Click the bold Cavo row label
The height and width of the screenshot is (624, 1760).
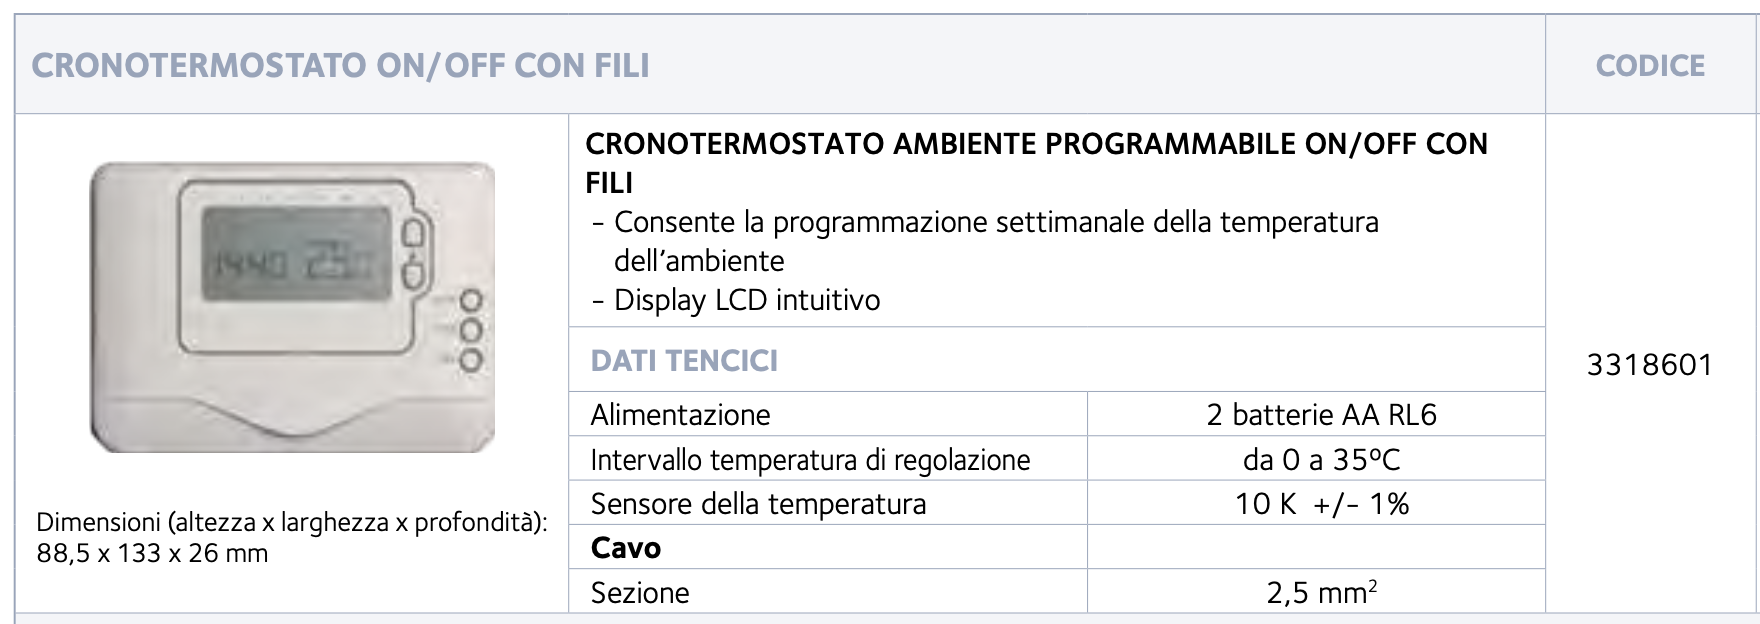(x=626, y=548)
